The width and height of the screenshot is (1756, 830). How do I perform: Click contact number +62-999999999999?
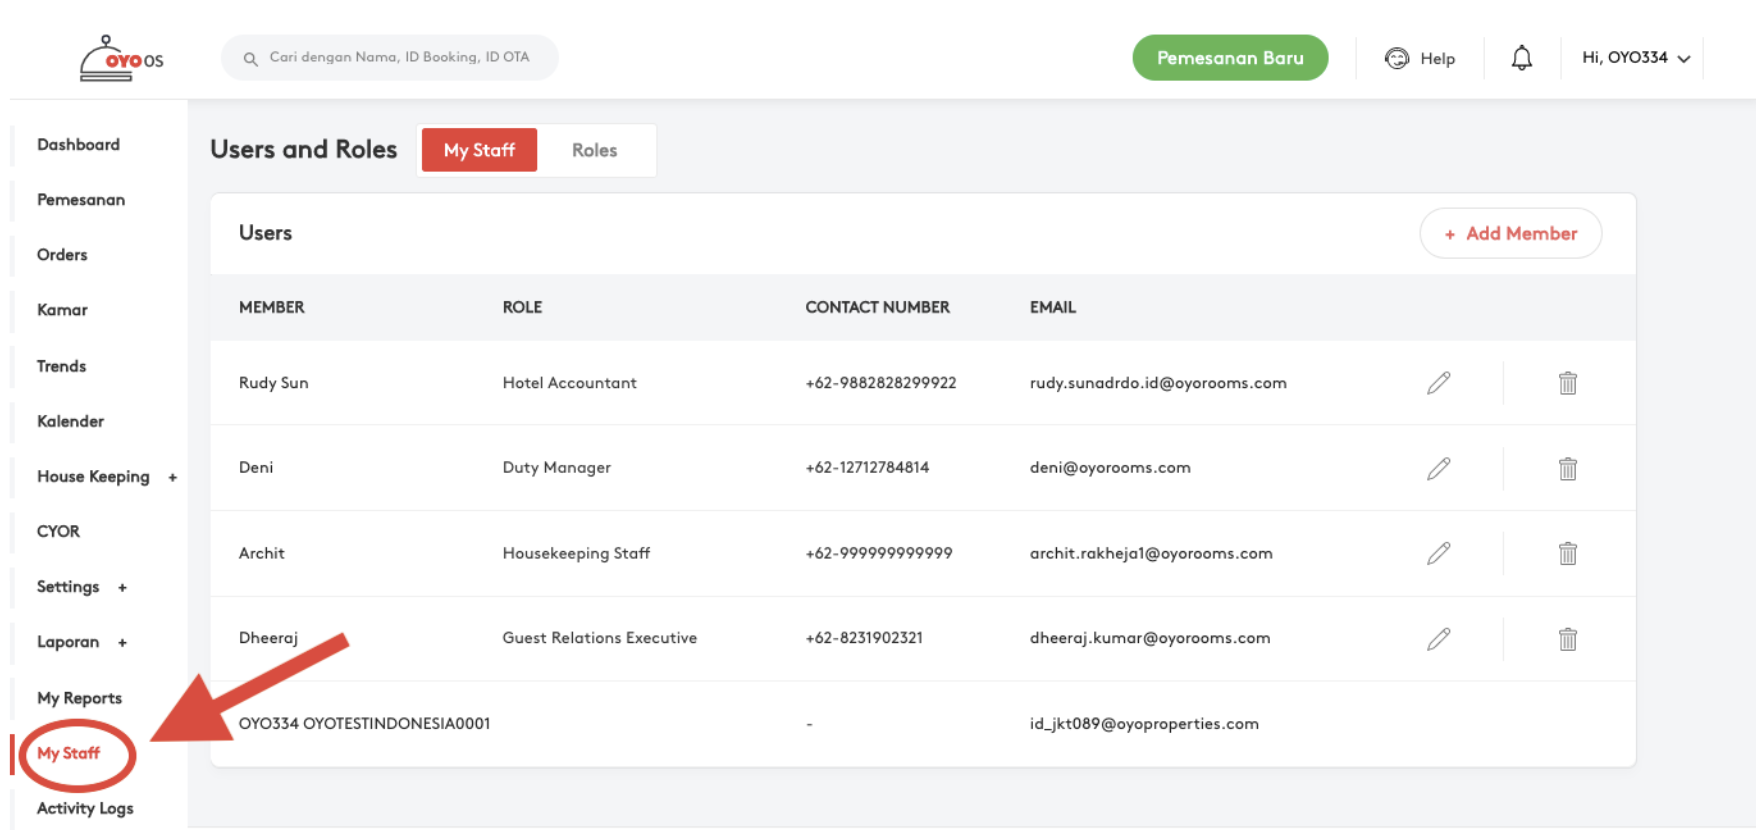(x=879, y=553)
